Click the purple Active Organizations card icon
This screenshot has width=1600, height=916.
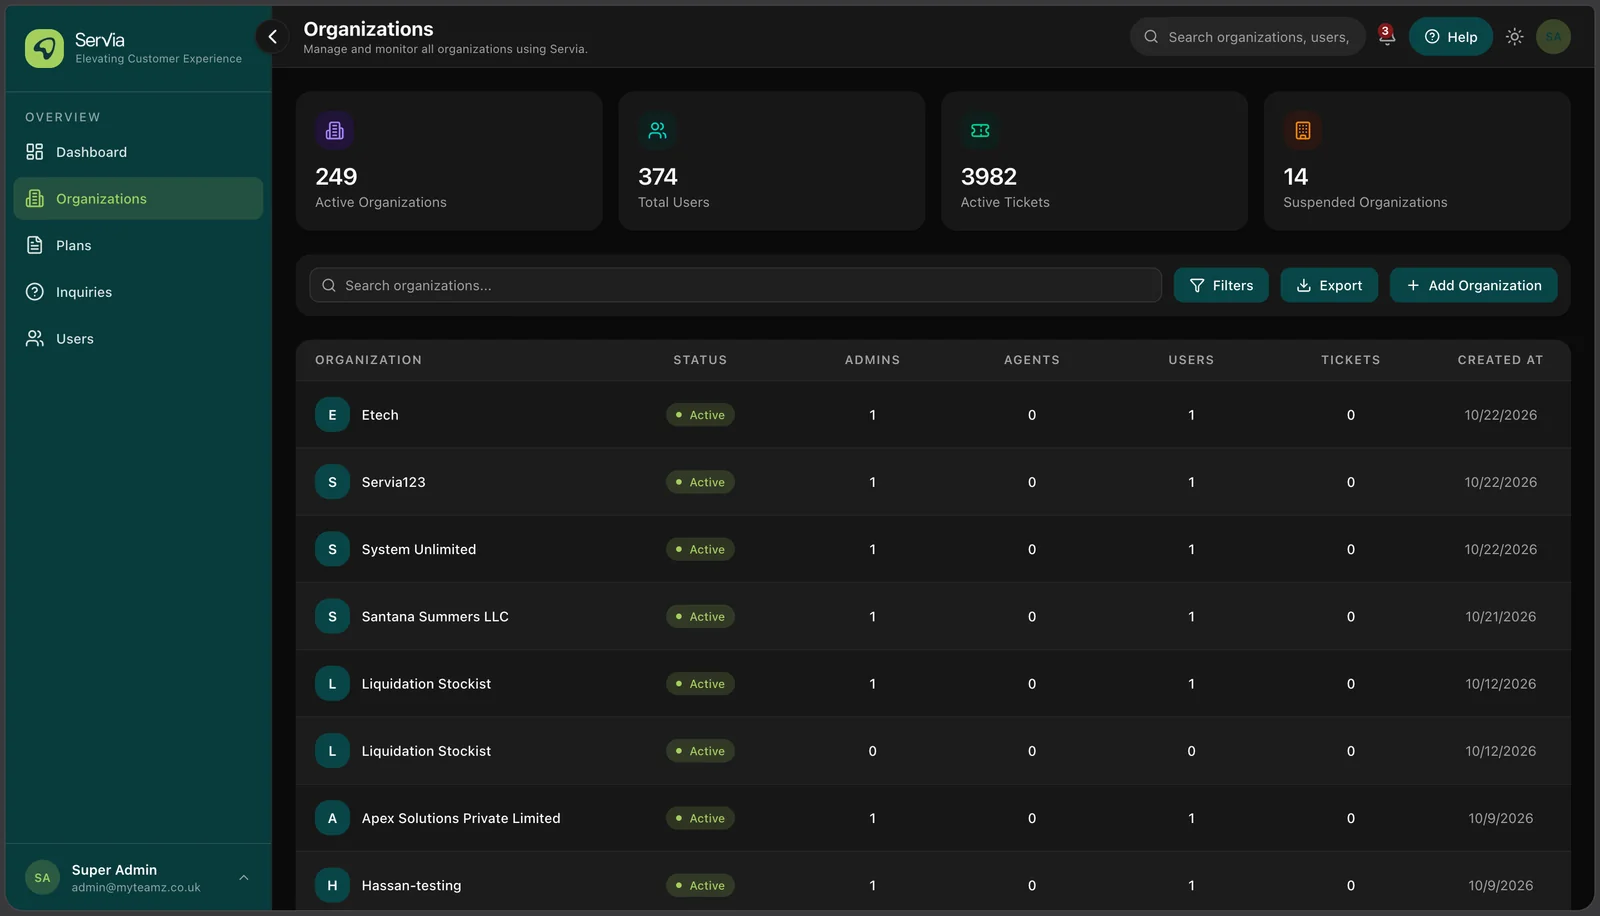[334, 131]
